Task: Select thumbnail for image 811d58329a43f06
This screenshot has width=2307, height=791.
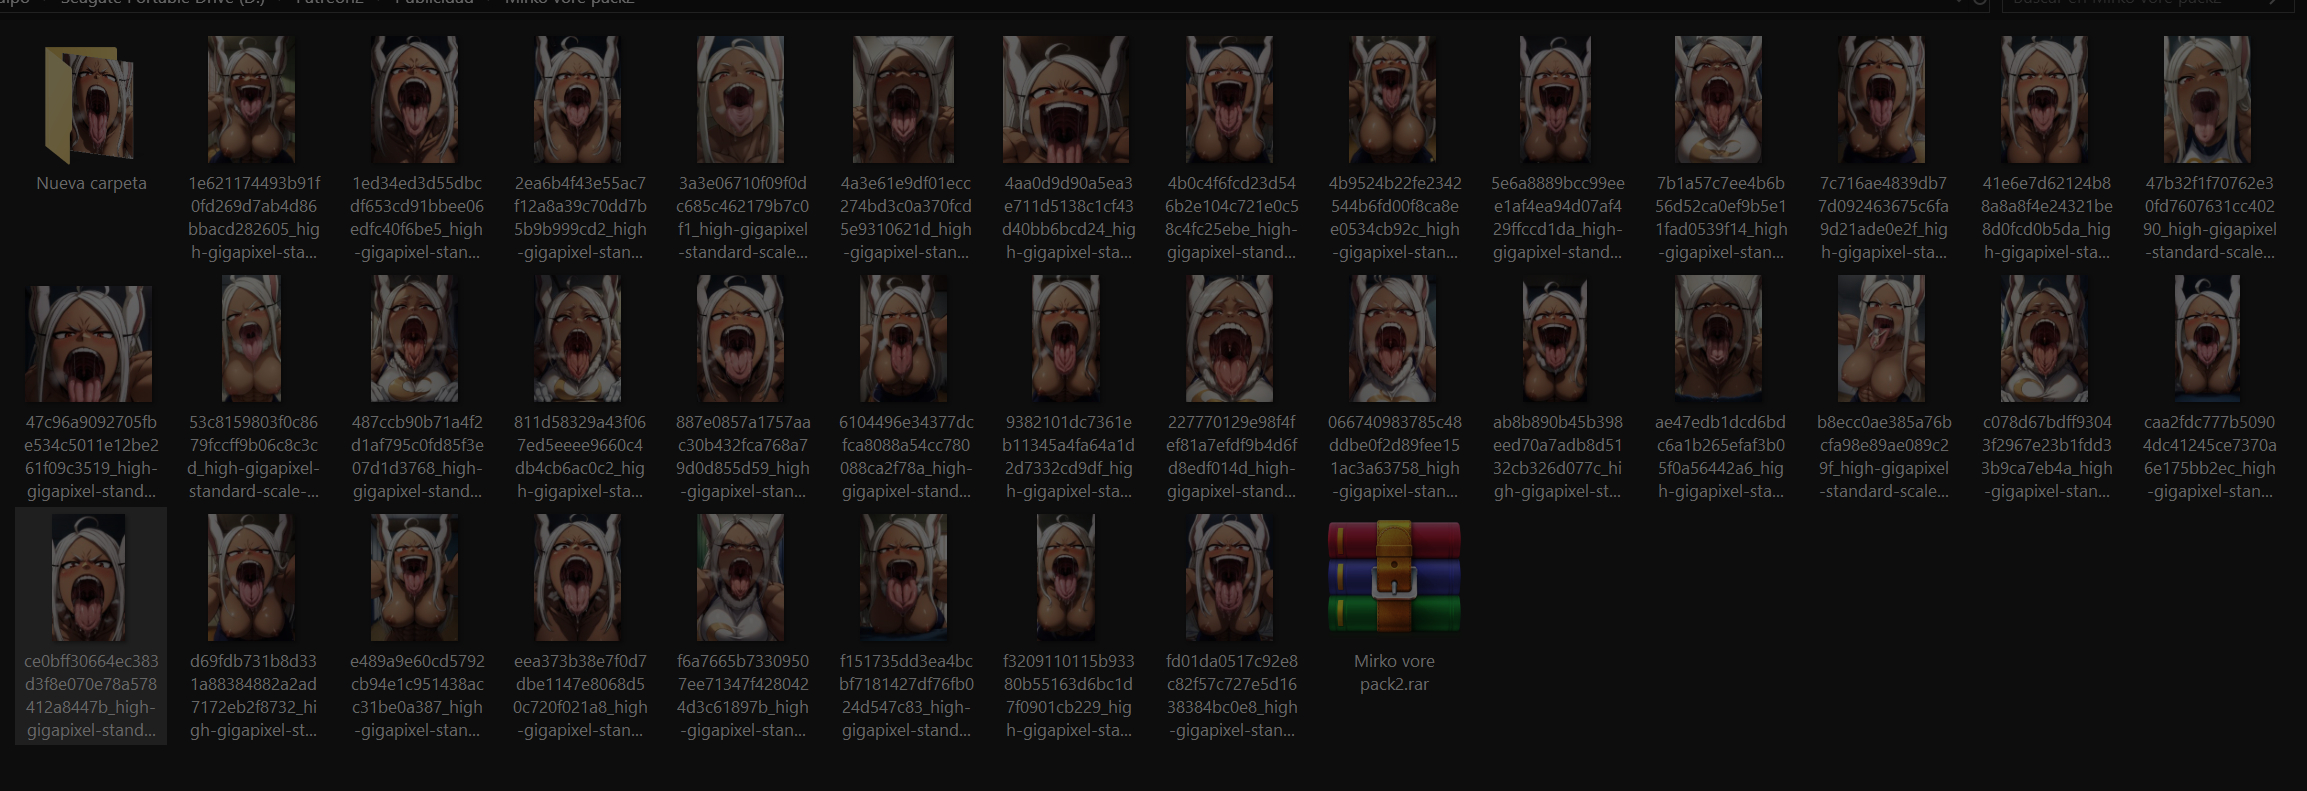Action: pyautogui.click(x=577, y=338)
